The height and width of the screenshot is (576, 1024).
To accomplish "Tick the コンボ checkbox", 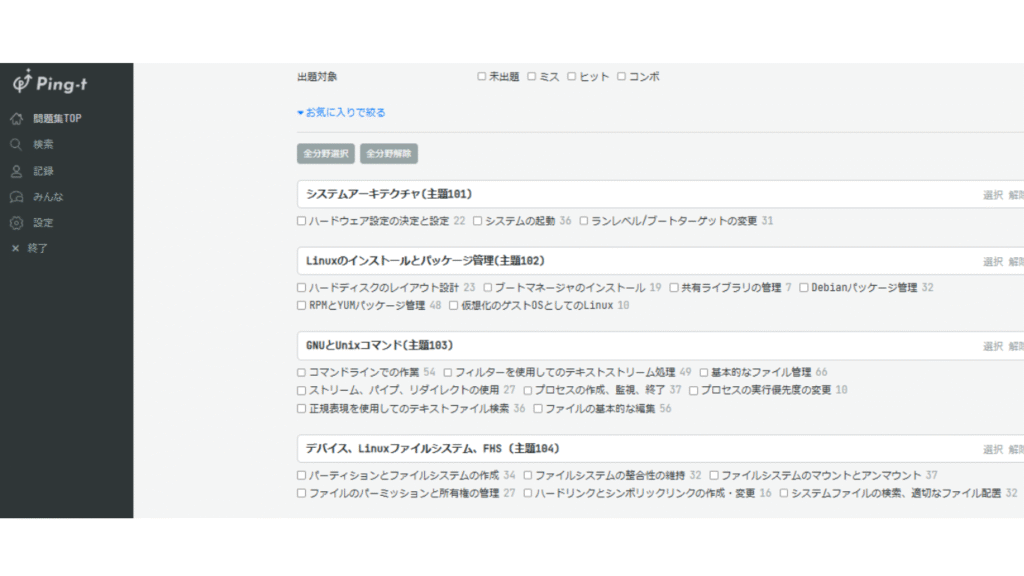I will point(621,76).
